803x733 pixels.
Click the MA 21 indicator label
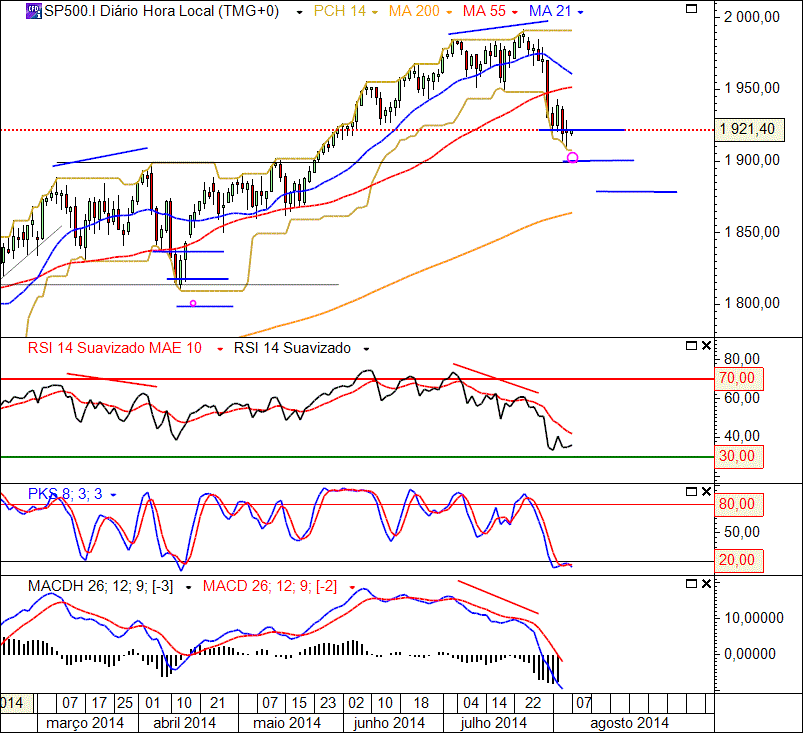point(550,11)
